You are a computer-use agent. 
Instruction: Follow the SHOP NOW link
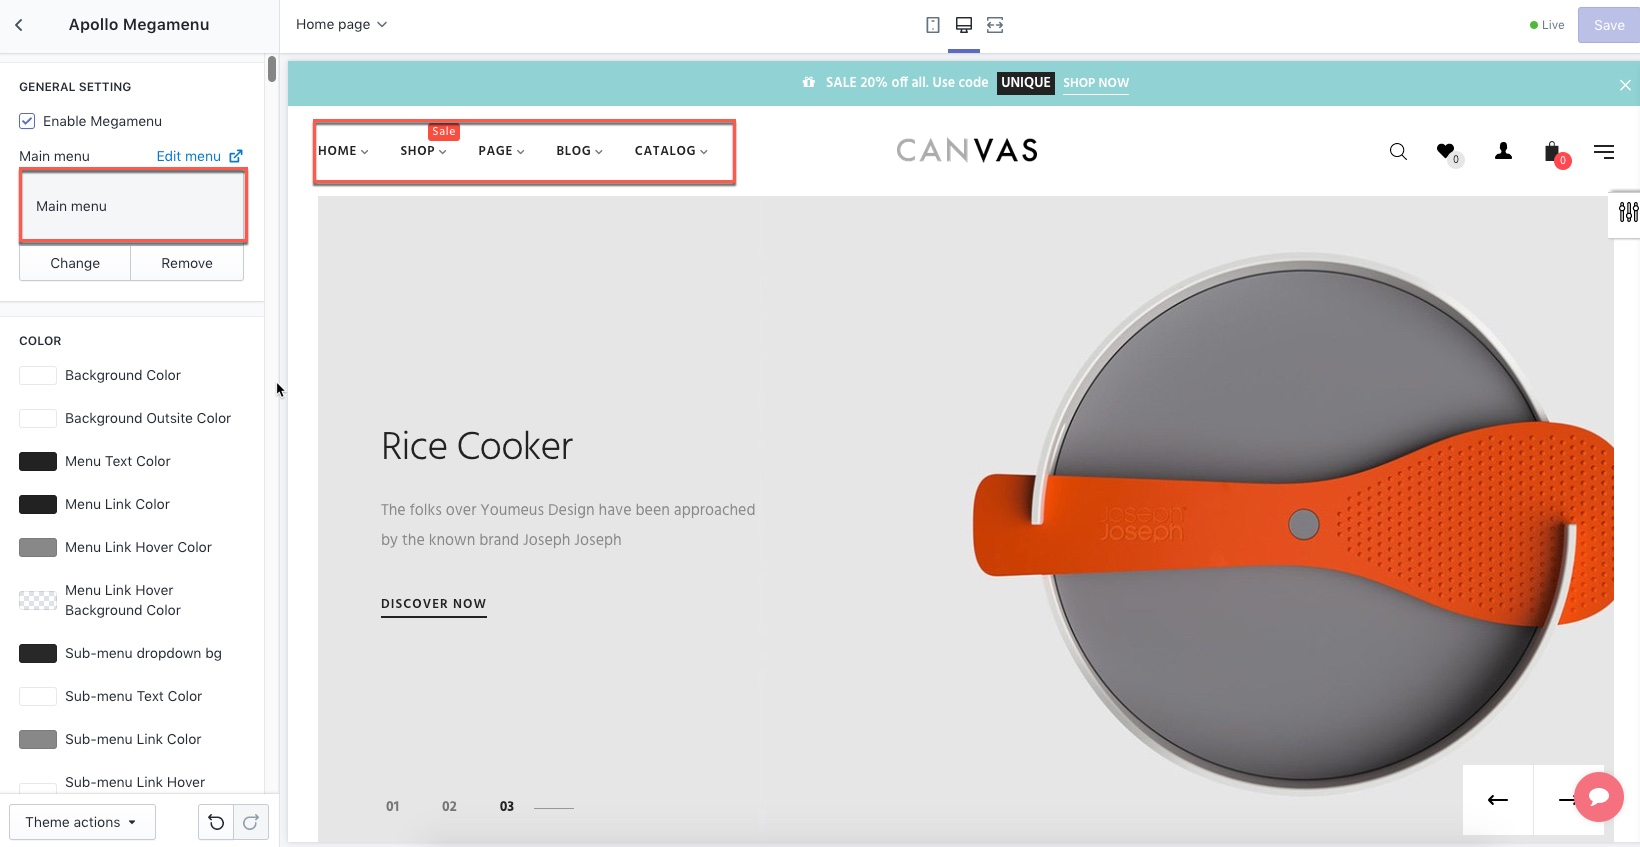1096,83
